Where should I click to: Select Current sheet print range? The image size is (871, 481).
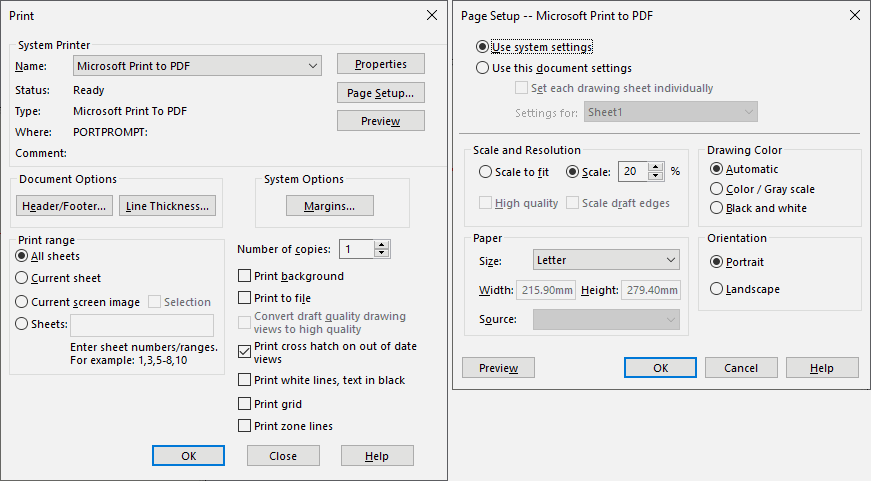click(x=22, y=278)
